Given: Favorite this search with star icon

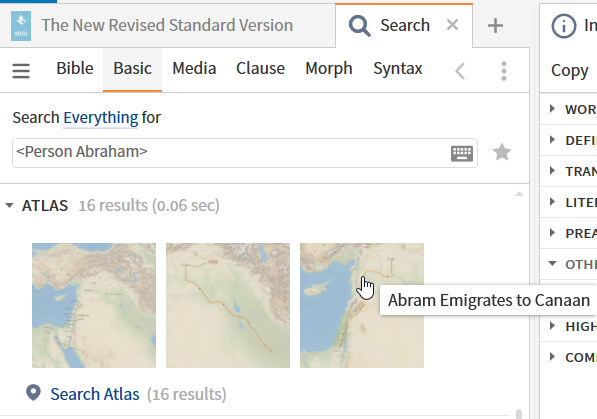Looking at the screenshot, I should (502, 152).
